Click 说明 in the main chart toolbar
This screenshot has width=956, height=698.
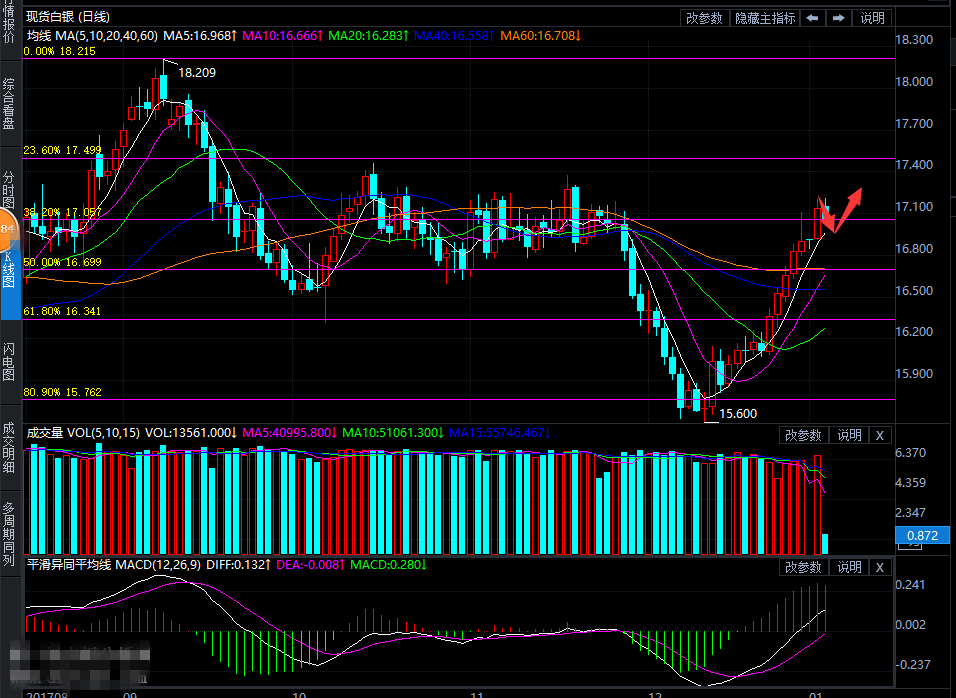(x=872, y=18)
